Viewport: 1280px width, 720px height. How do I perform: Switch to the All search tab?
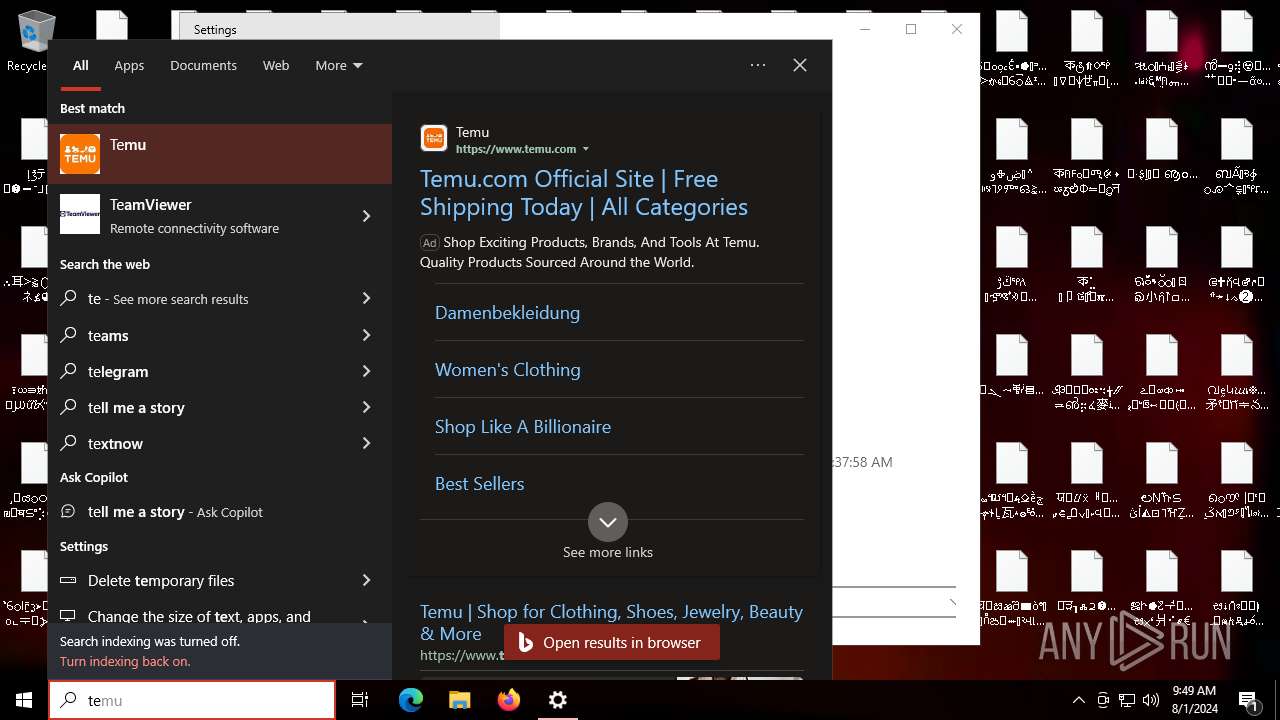pos(81,65)
